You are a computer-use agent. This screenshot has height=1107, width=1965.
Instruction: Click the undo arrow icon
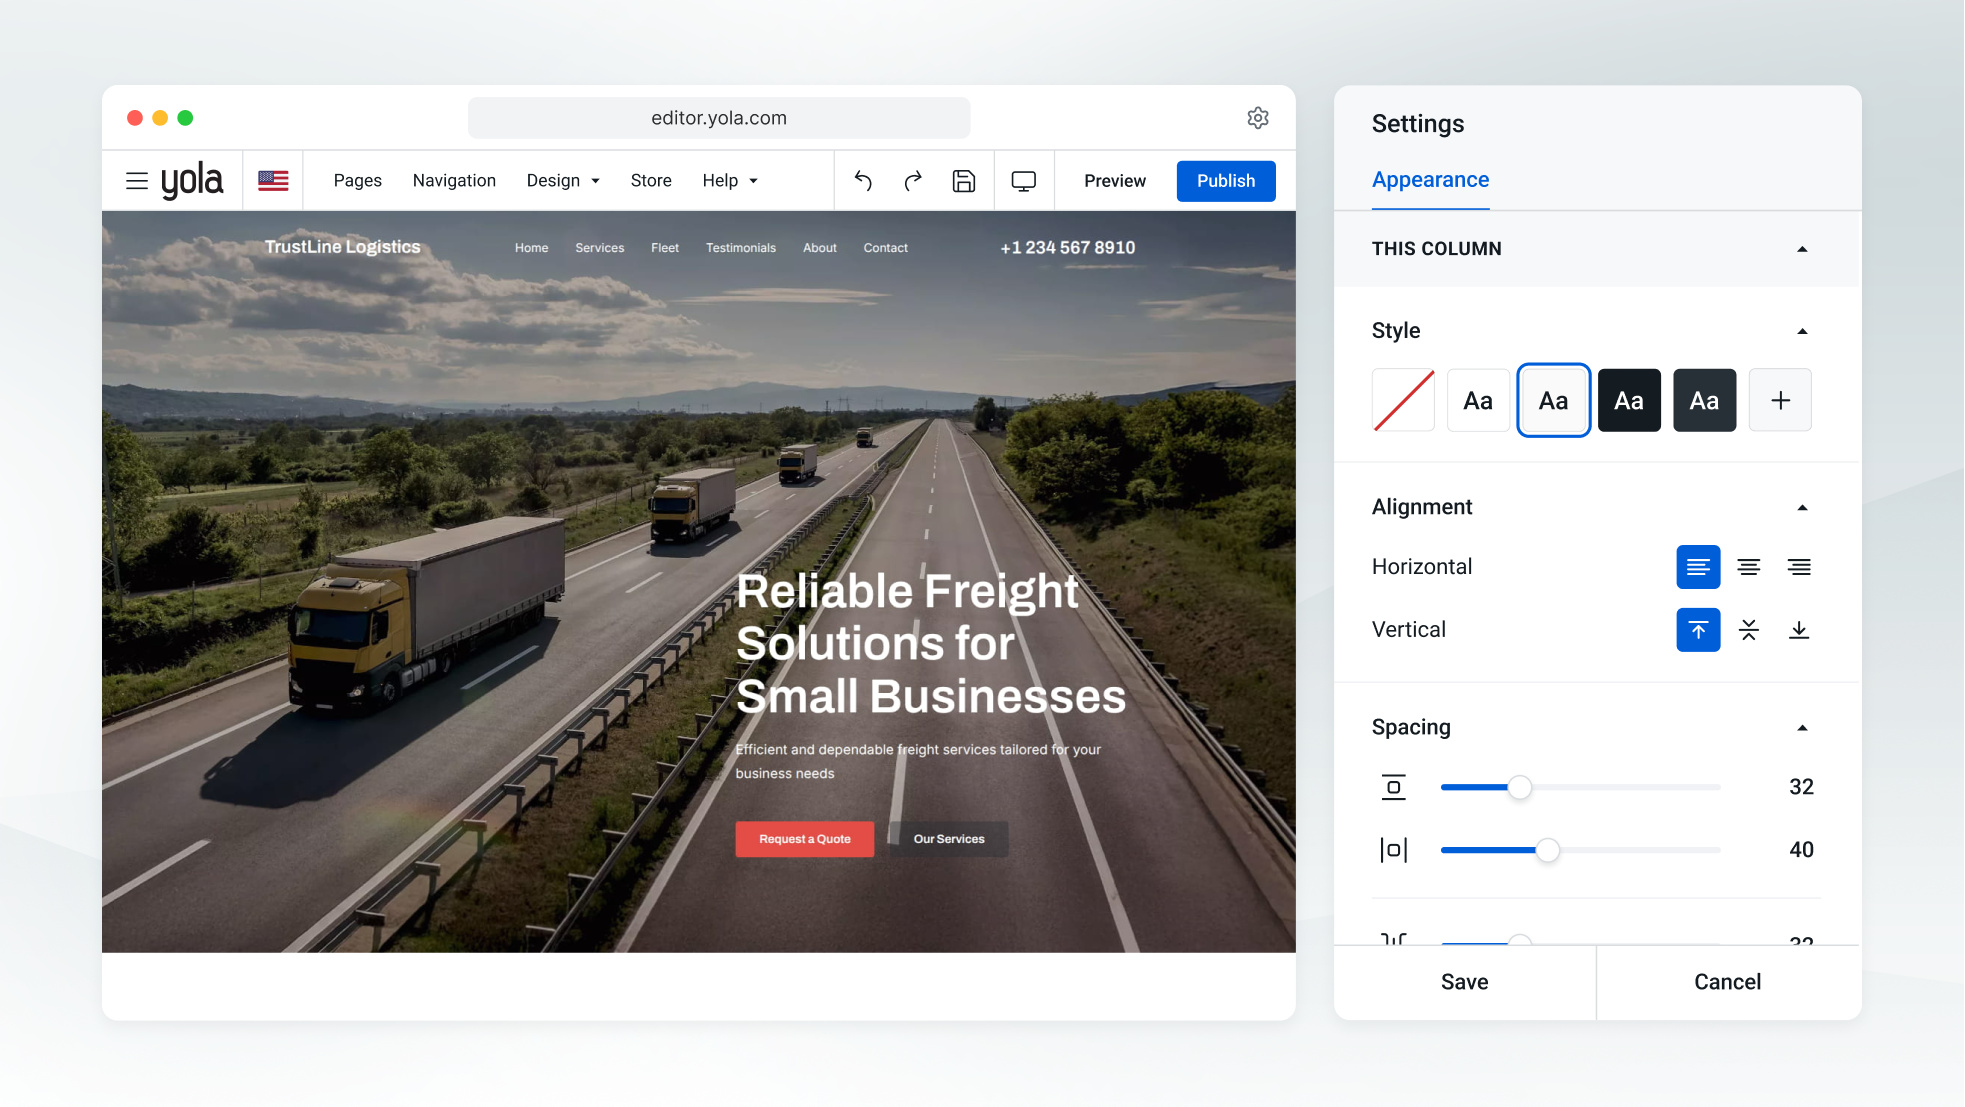coord(863,181)
